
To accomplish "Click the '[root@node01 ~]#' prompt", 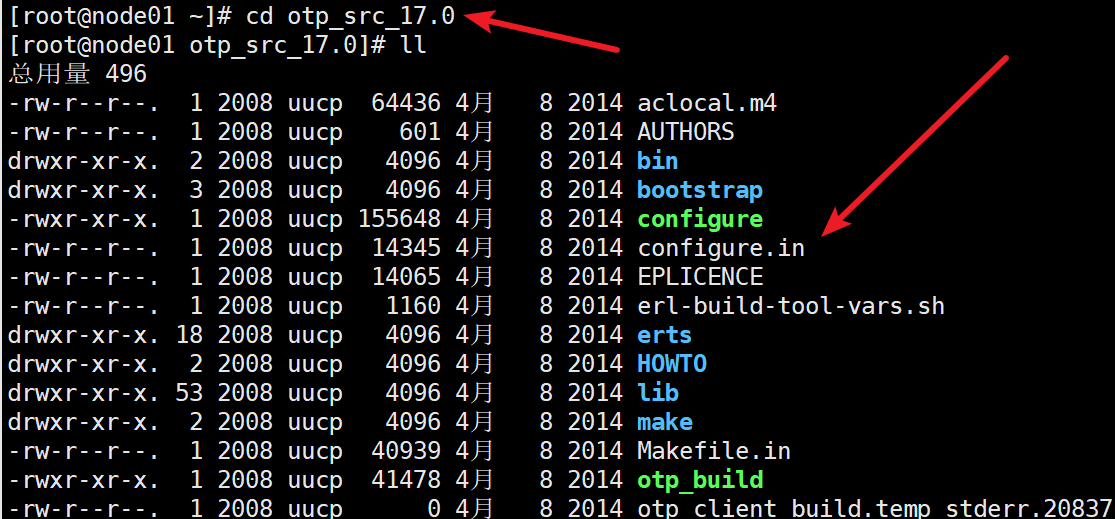I will (x=119, y=16).
